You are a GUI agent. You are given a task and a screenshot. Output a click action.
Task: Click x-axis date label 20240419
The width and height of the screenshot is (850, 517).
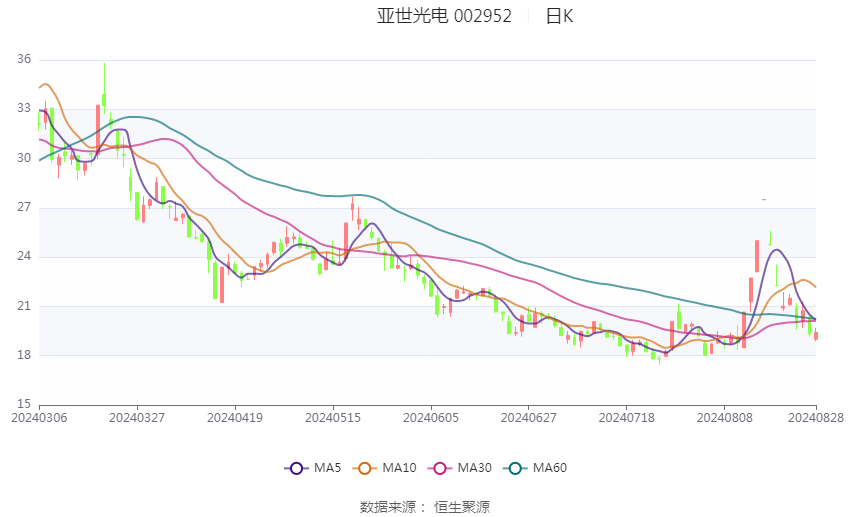(235, 418)
